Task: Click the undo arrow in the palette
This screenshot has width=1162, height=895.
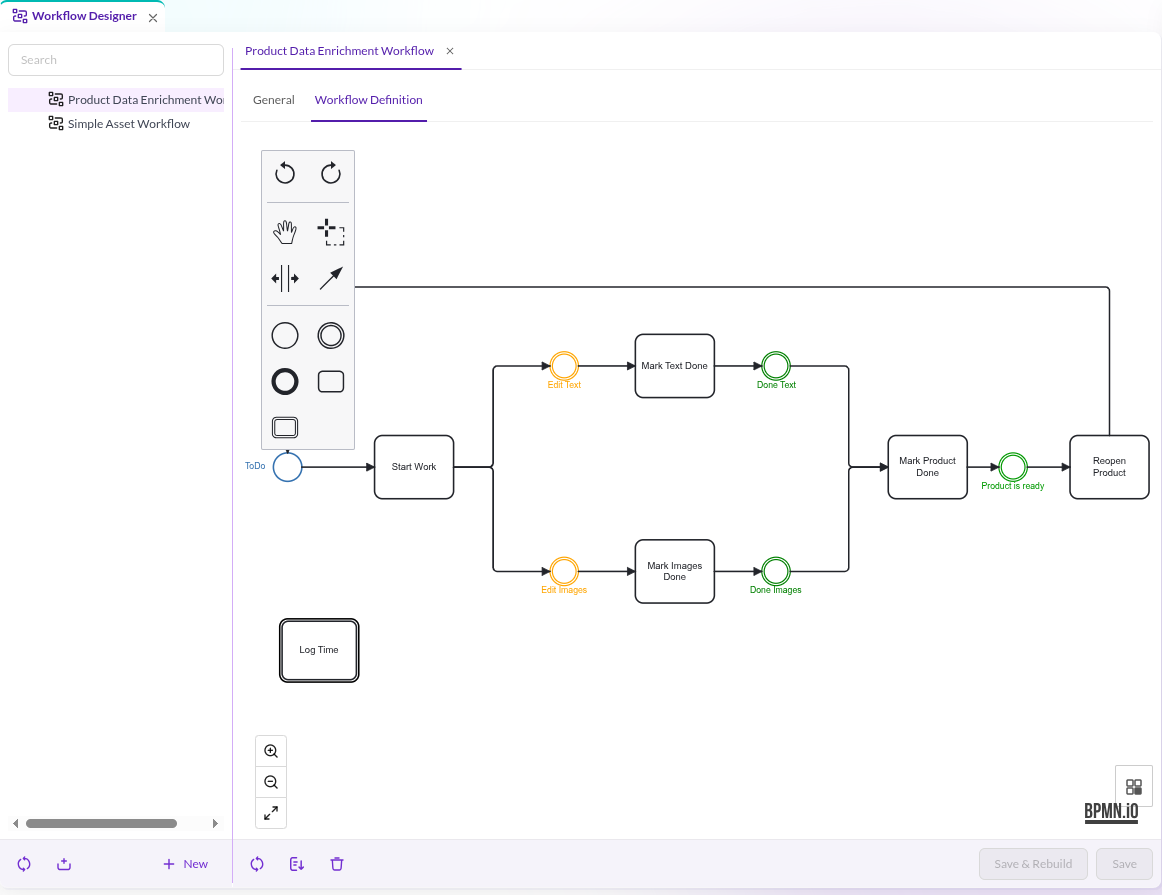Action: (285, 173)
